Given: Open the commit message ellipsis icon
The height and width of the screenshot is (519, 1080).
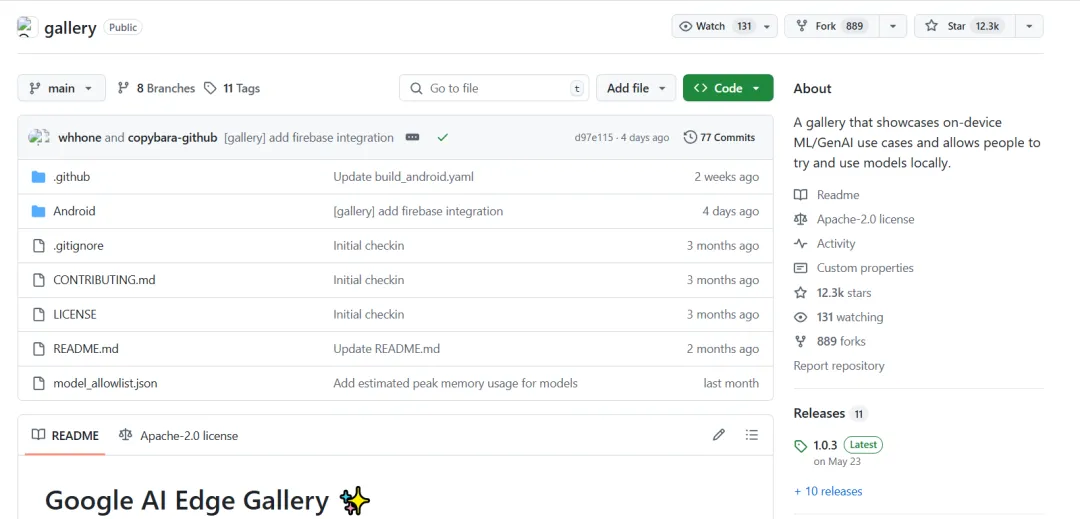Looking at the screenshot, I should click(x=412, y=138).
